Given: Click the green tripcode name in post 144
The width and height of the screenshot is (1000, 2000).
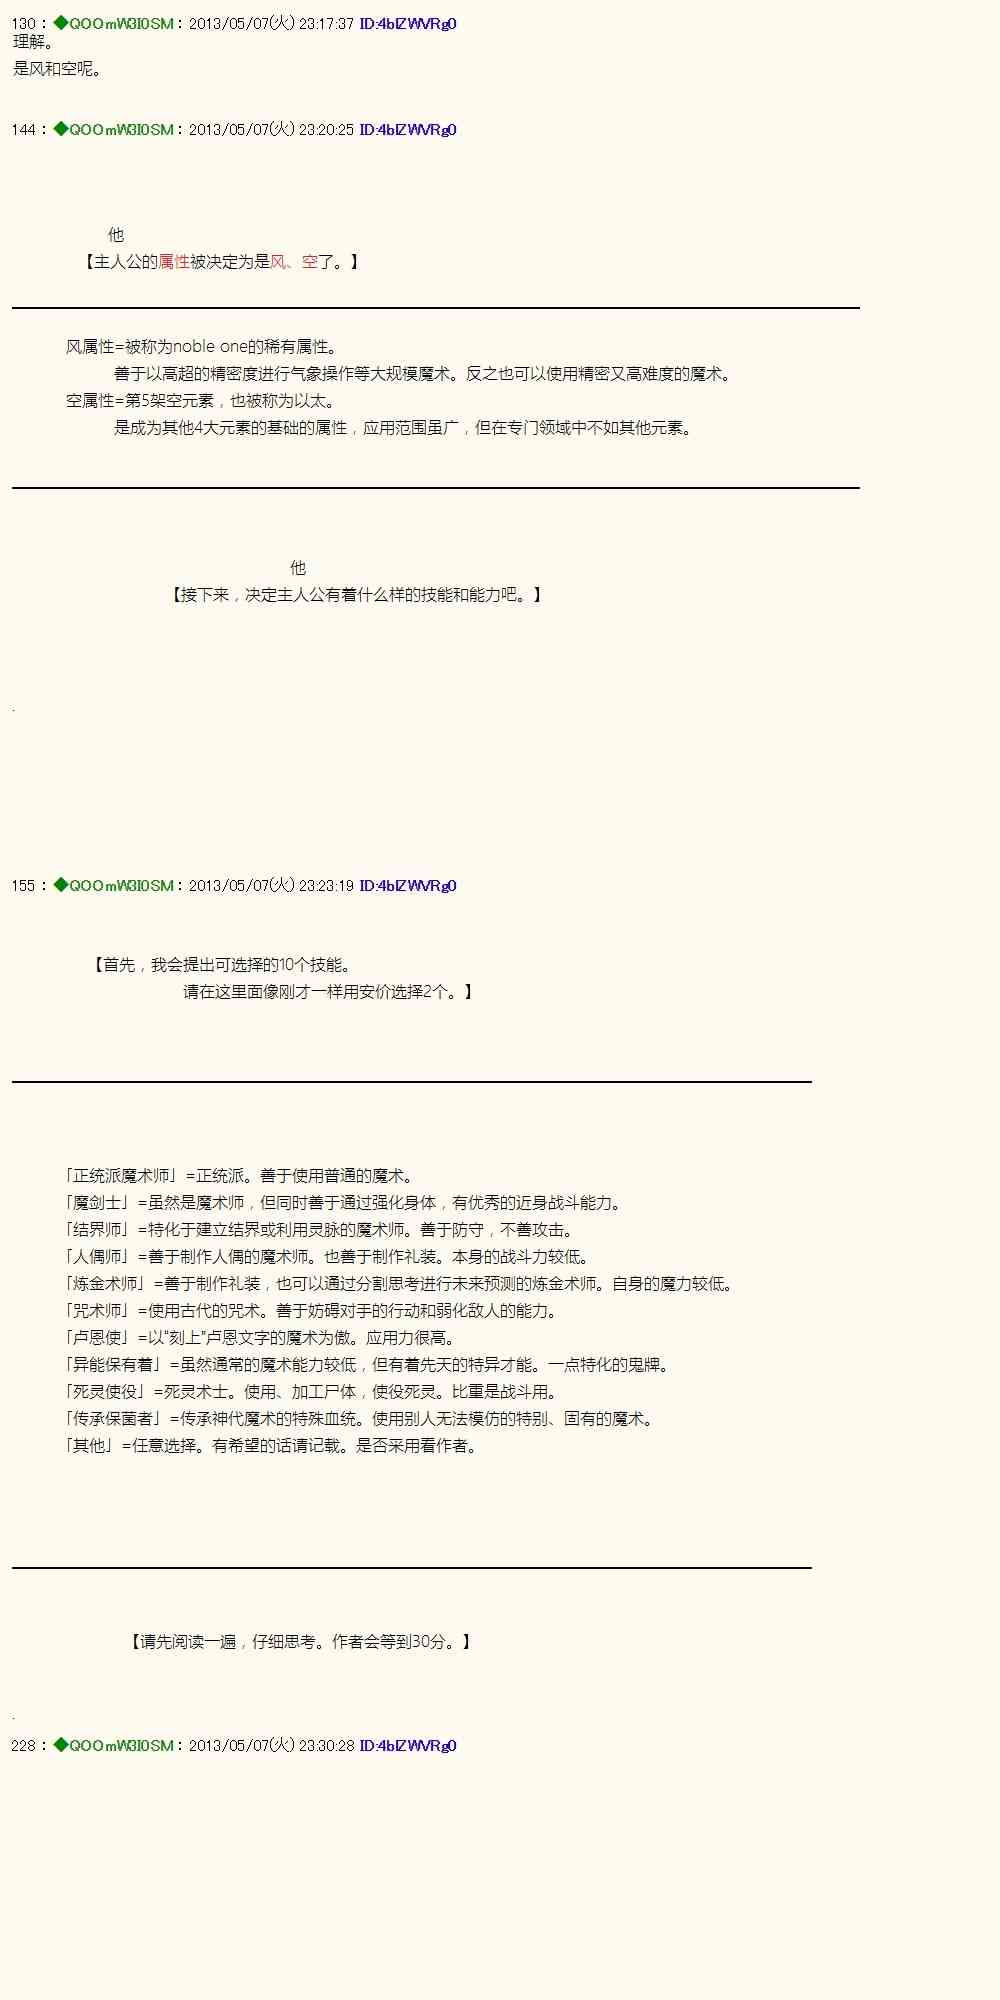Looking at the screenshot, I should coord(114,129).
